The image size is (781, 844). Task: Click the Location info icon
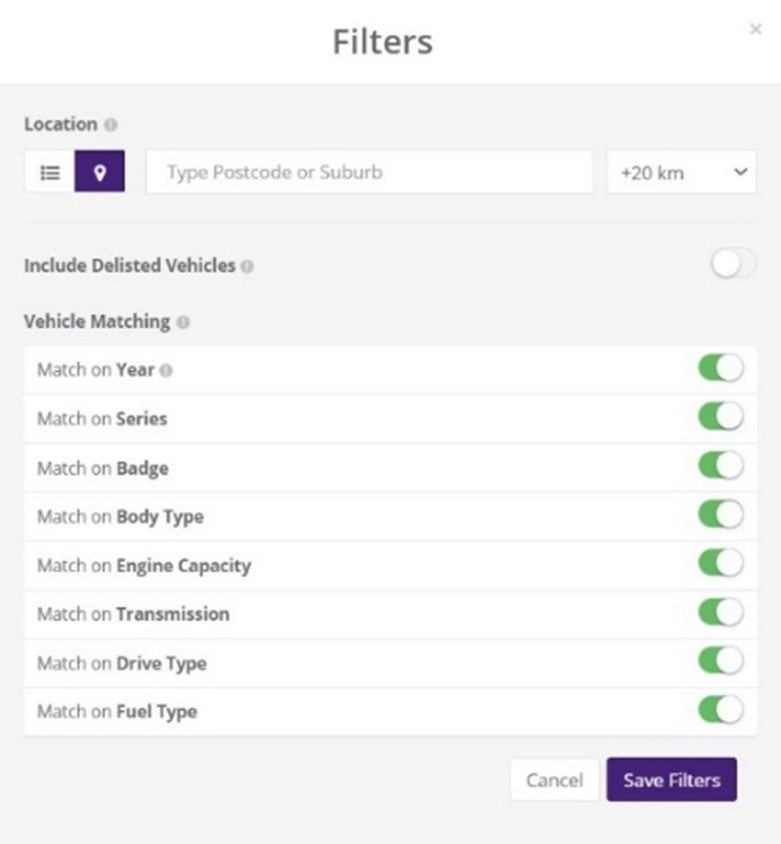[x=110, y=125]
